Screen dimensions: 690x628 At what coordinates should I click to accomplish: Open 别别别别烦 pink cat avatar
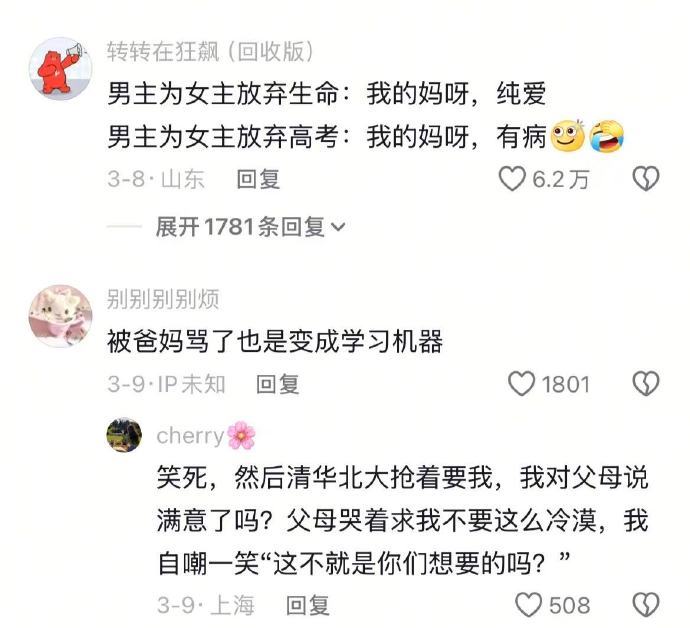60,316
